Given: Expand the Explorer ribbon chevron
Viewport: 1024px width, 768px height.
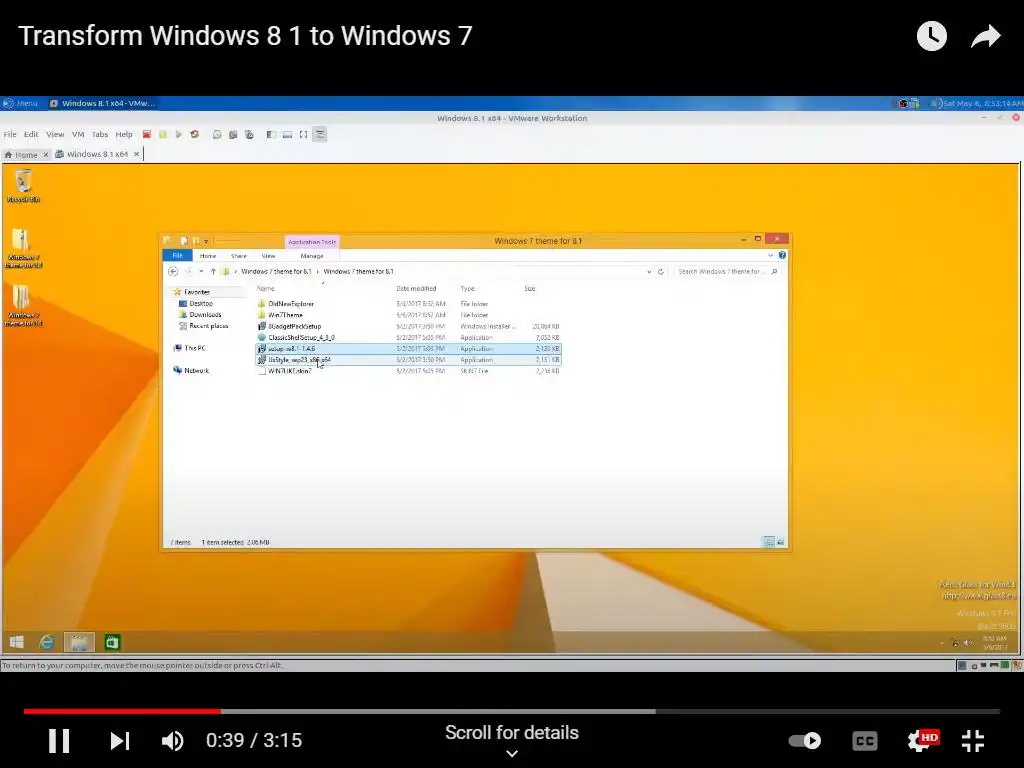Looking at the screenshot, I should click(771, 255).
